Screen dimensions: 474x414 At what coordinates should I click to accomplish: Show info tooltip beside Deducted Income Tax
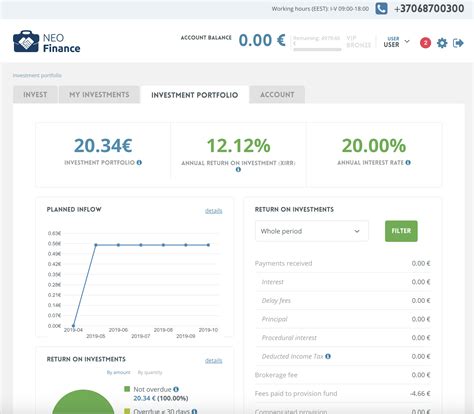pos(328,356)
